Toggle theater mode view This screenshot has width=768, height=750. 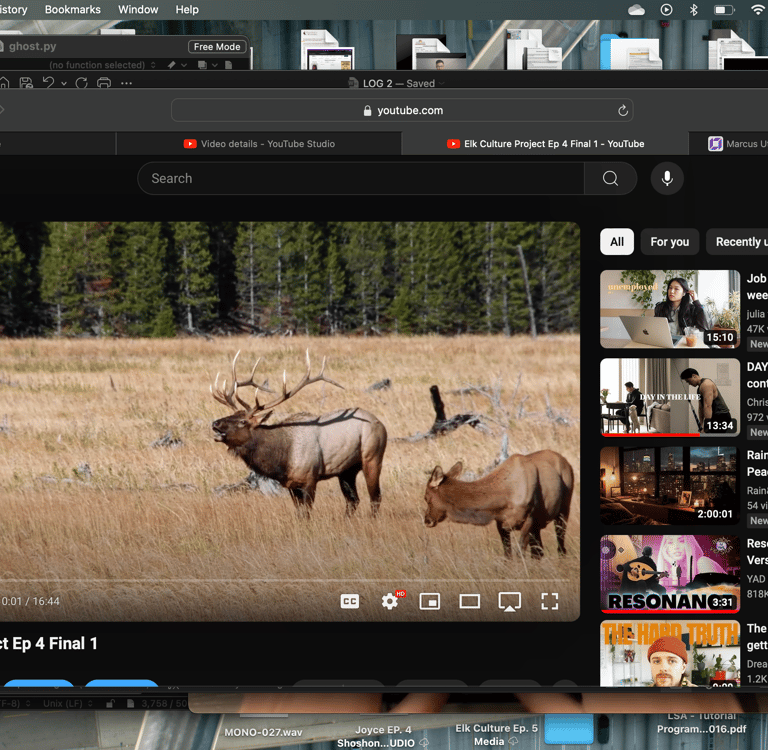[469, 602]
